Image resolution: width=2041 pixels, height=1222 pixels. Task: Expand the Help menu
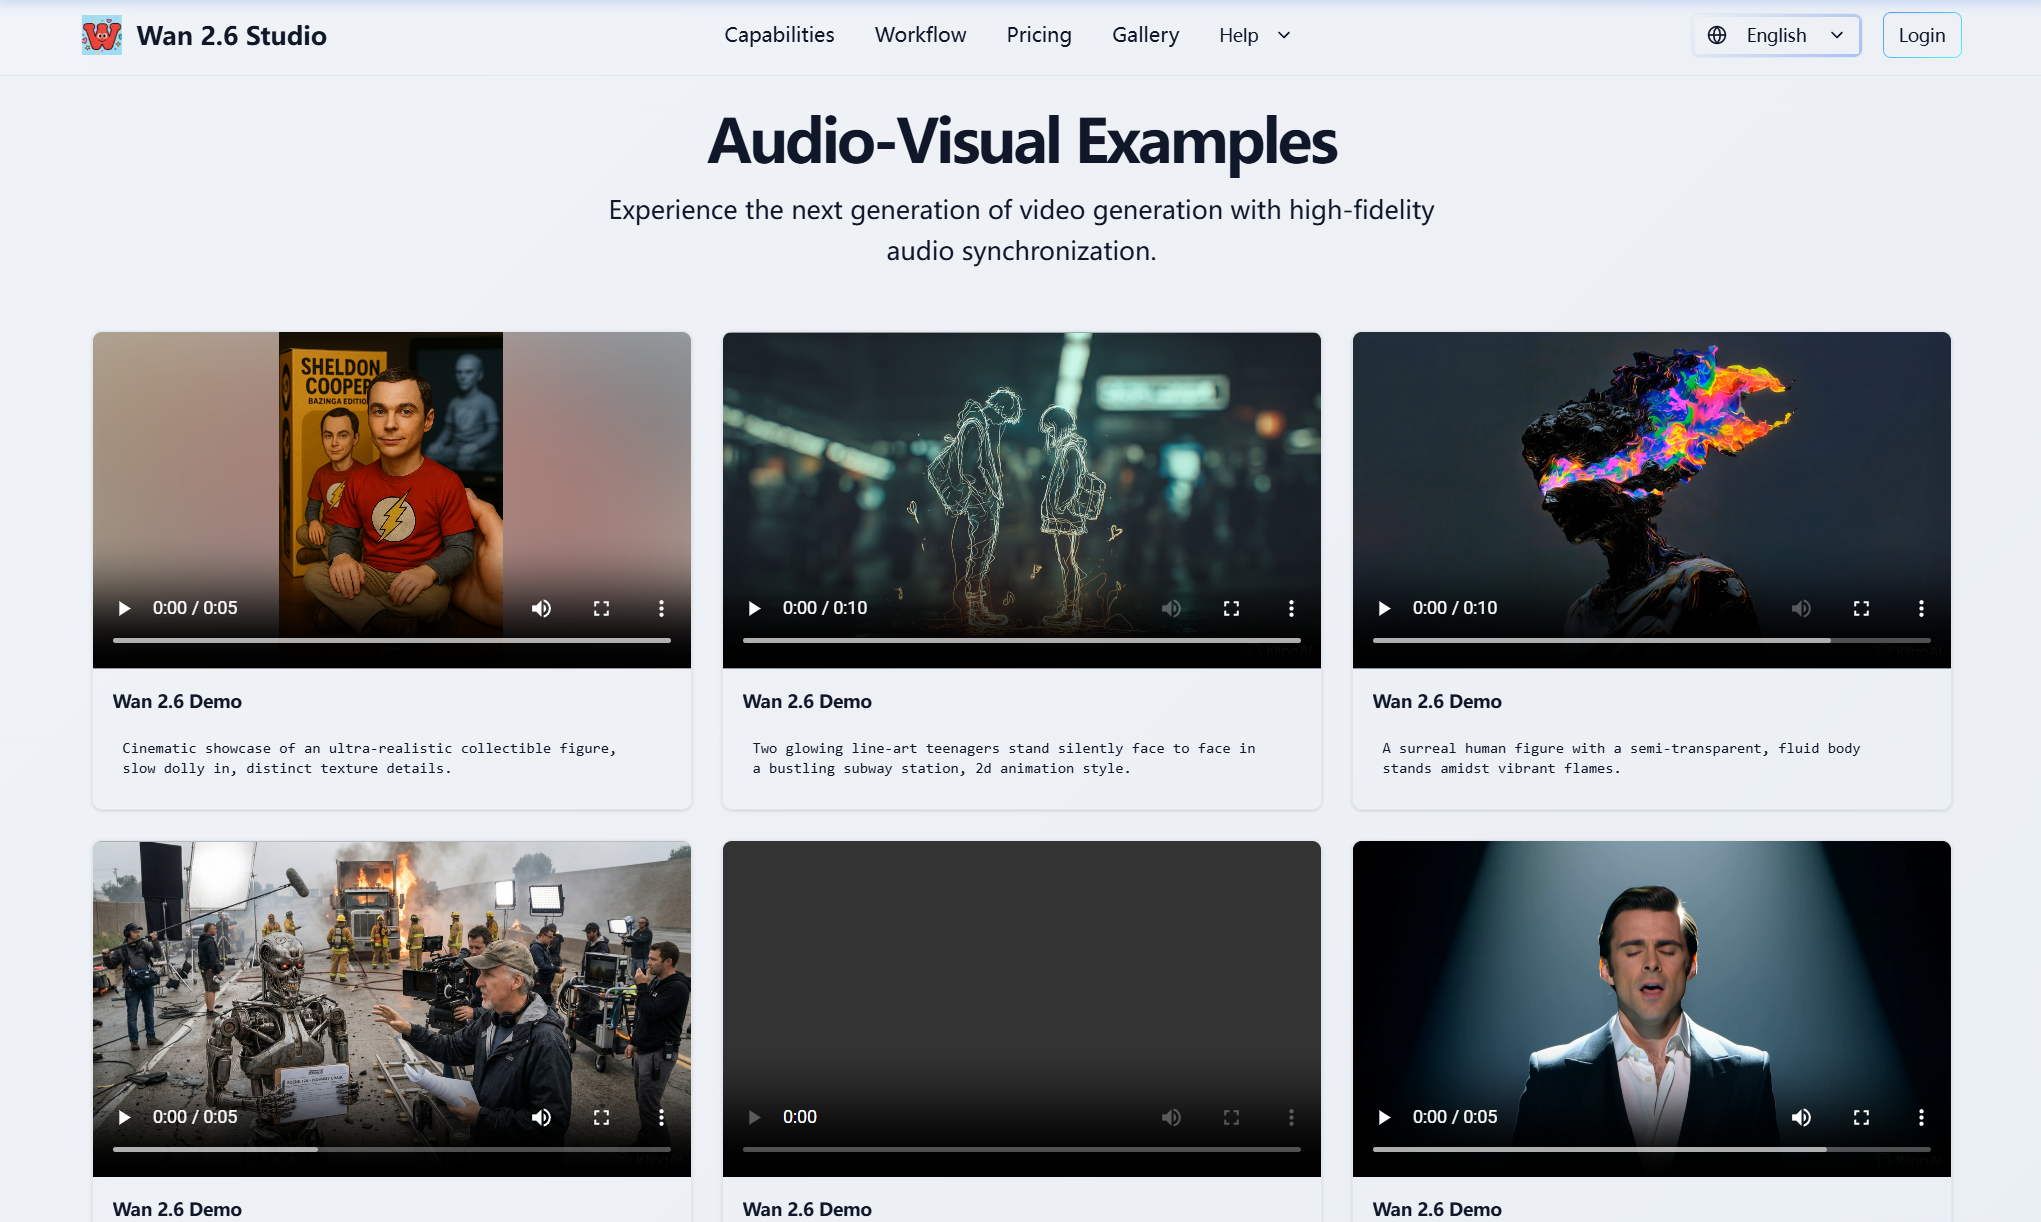[1254, 35]
